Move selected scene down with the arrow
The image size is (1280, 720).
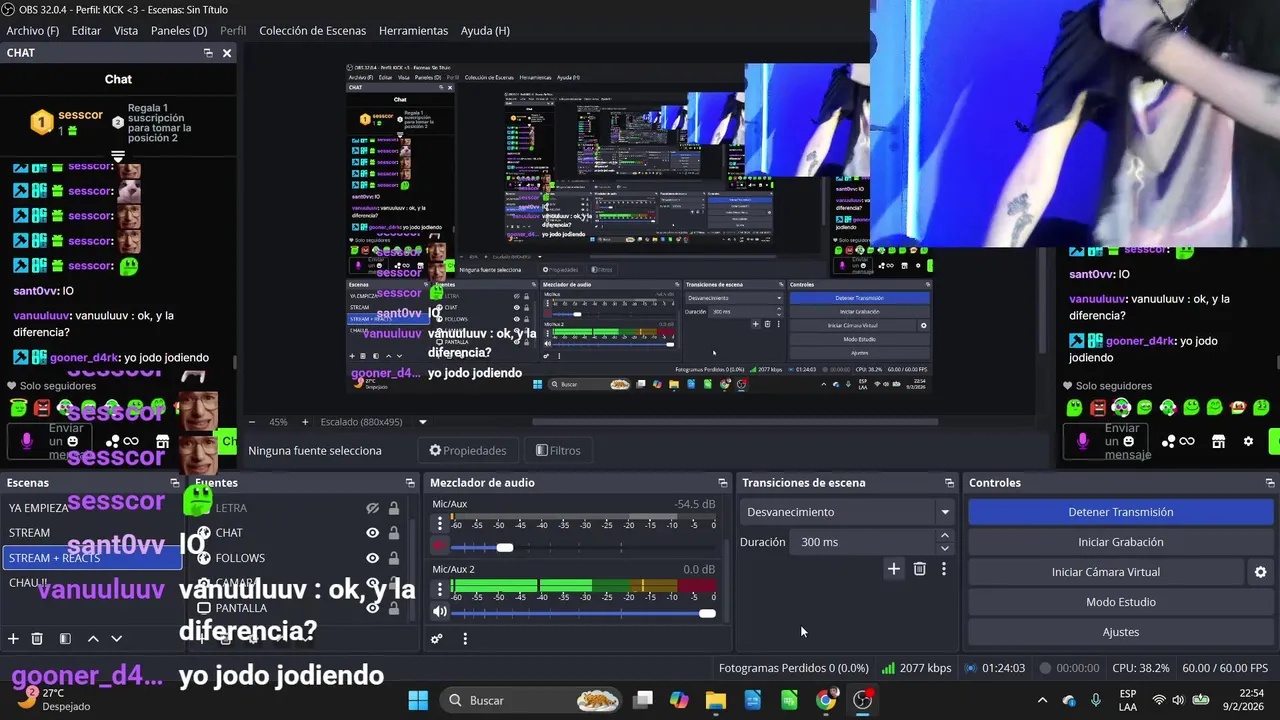116,638
